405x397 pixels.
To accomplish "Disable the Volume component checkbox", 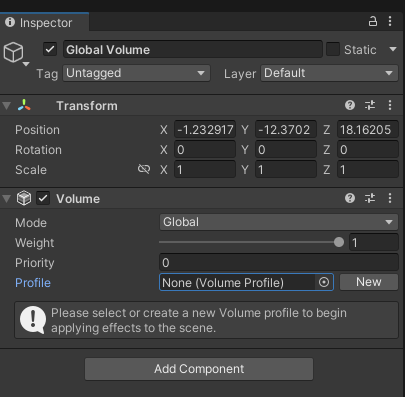I will (43, 198).
